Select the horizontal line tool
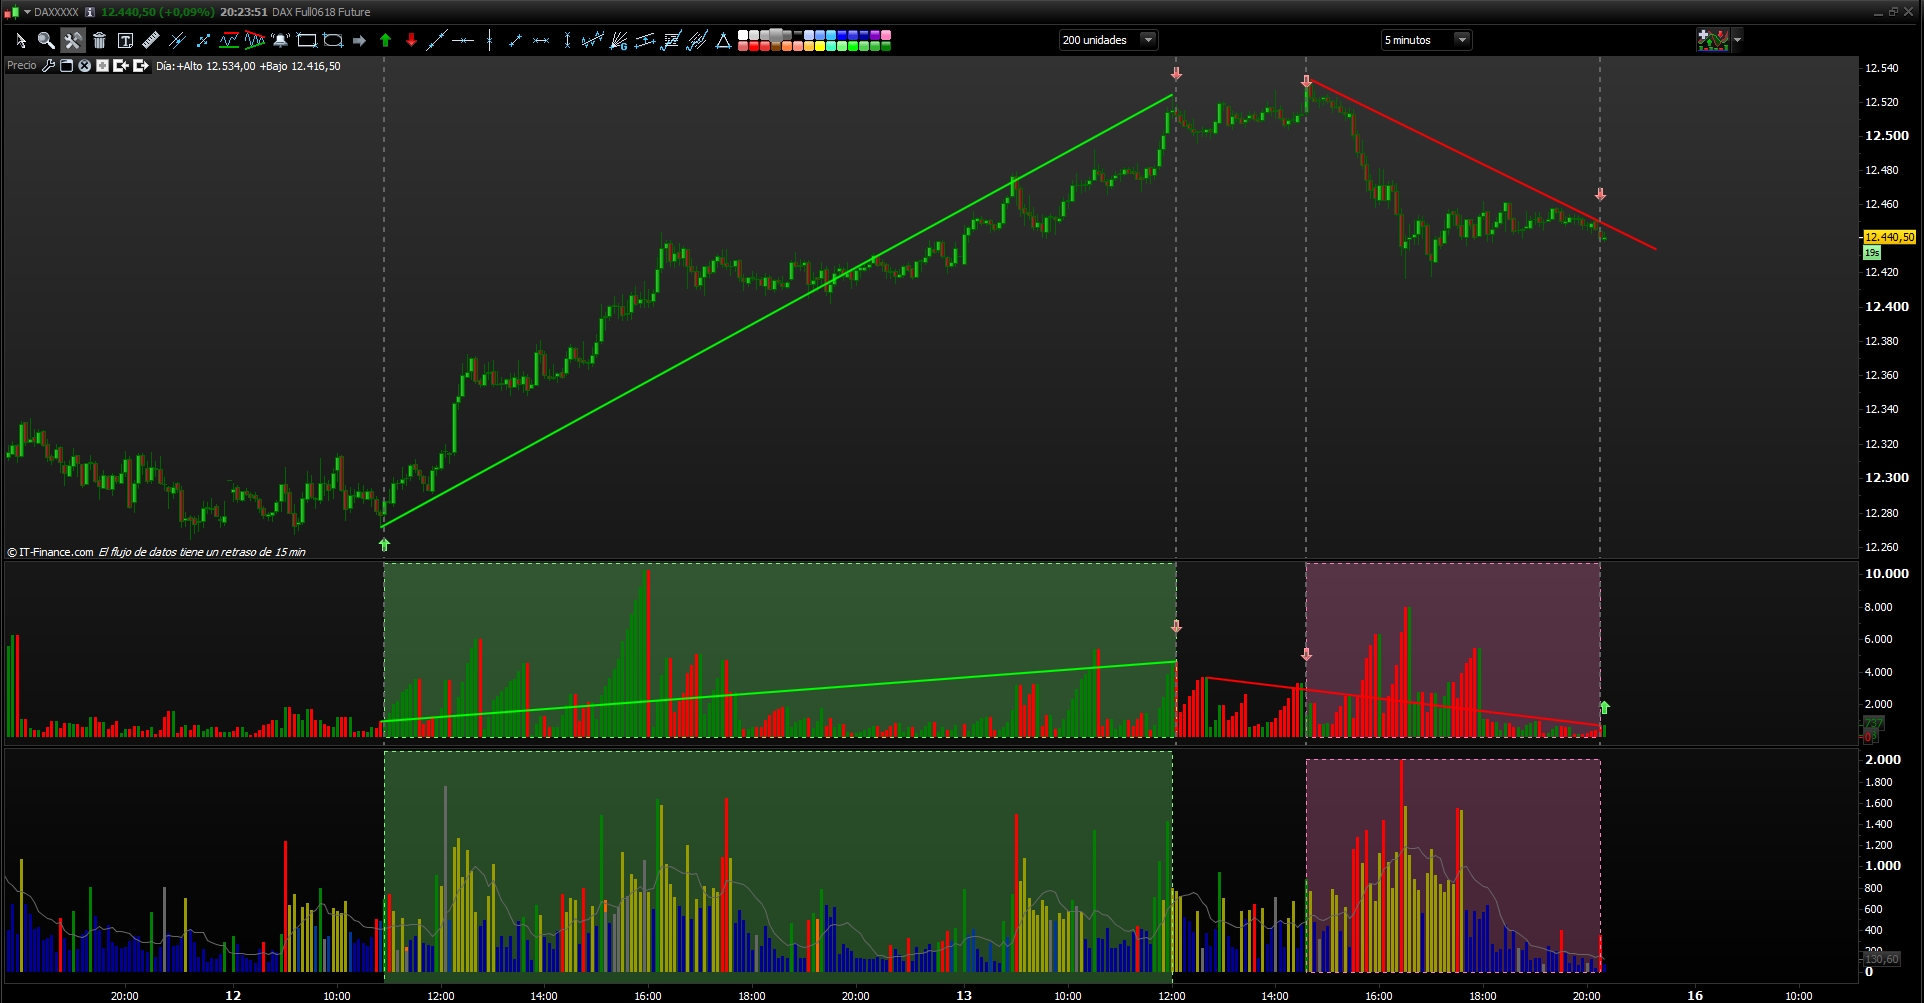Viewport: 1924px width, 1003px height. pos(463,40)
